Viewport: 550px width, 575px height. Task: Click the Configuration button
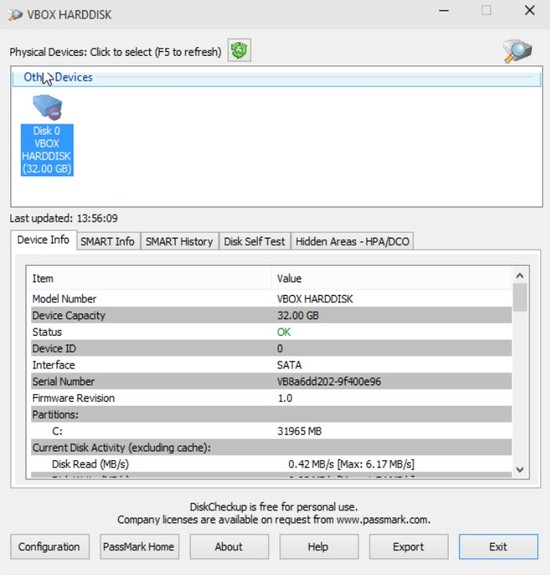50,547
